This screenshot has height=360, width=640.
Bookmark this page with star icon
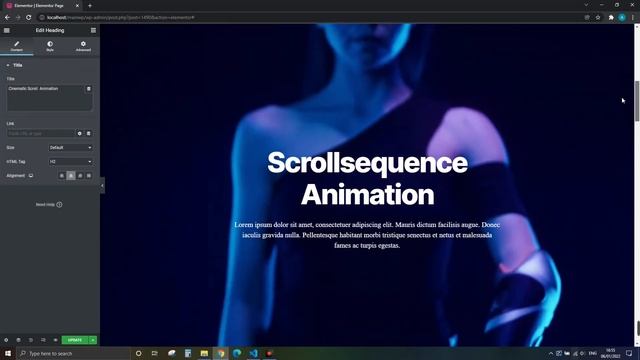[x=598, y=18]
